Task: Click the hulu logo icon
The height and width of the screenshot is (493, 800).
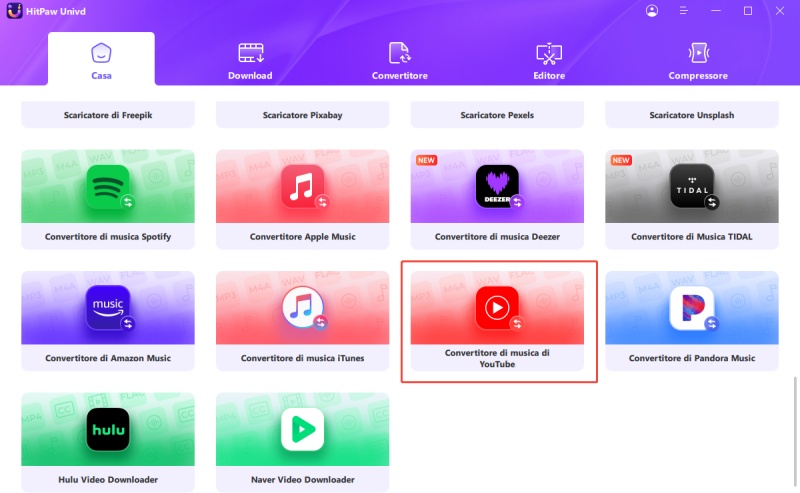Action: pyautogui.click(x=108, y=429)
